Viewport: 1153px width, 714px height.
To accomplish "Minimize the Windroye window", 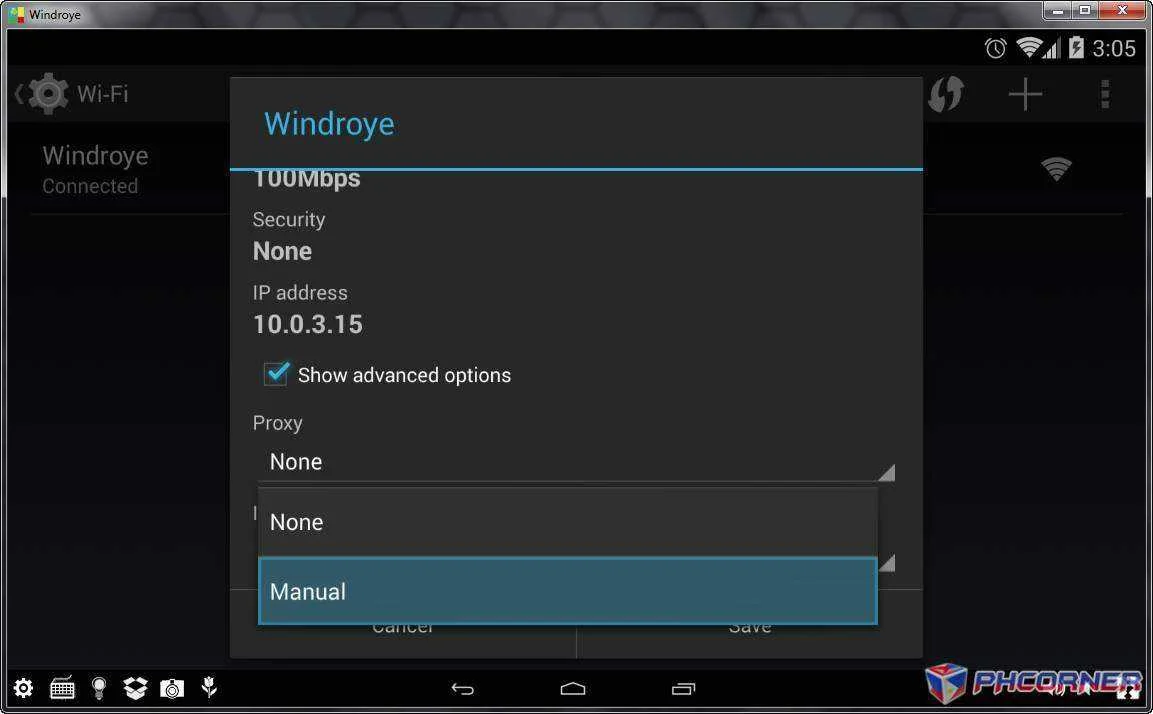I will pyautogui.click(x=1057, y=10).
